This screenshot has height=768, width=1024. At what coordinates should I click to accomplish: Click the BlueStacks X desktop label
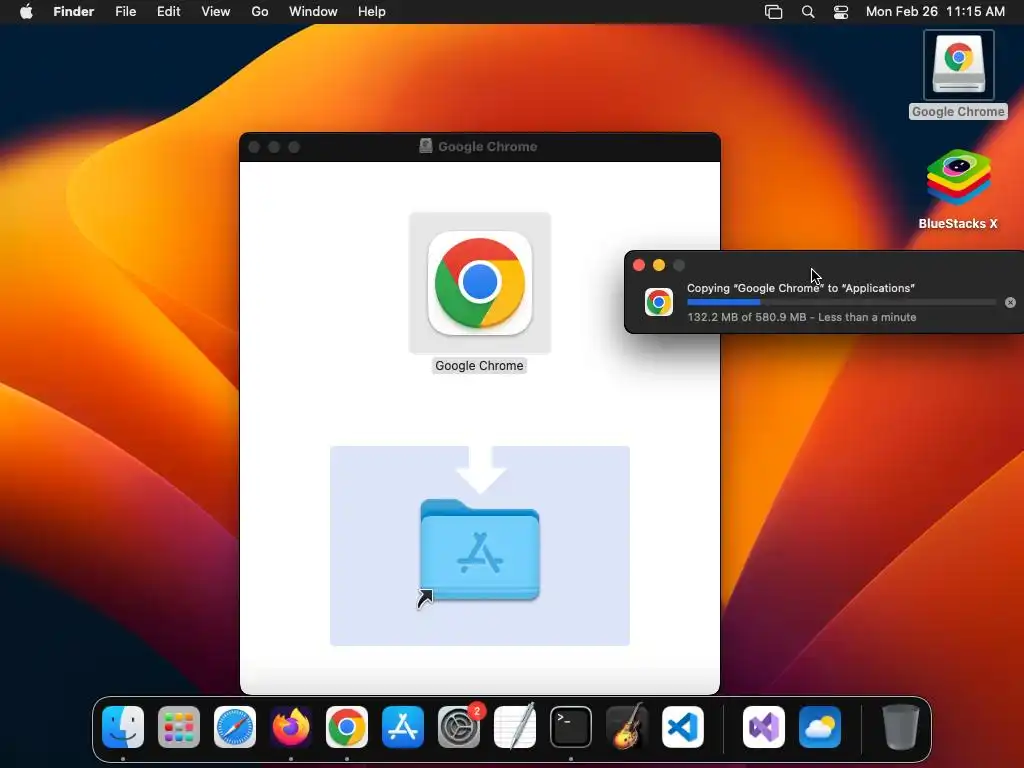958,223
